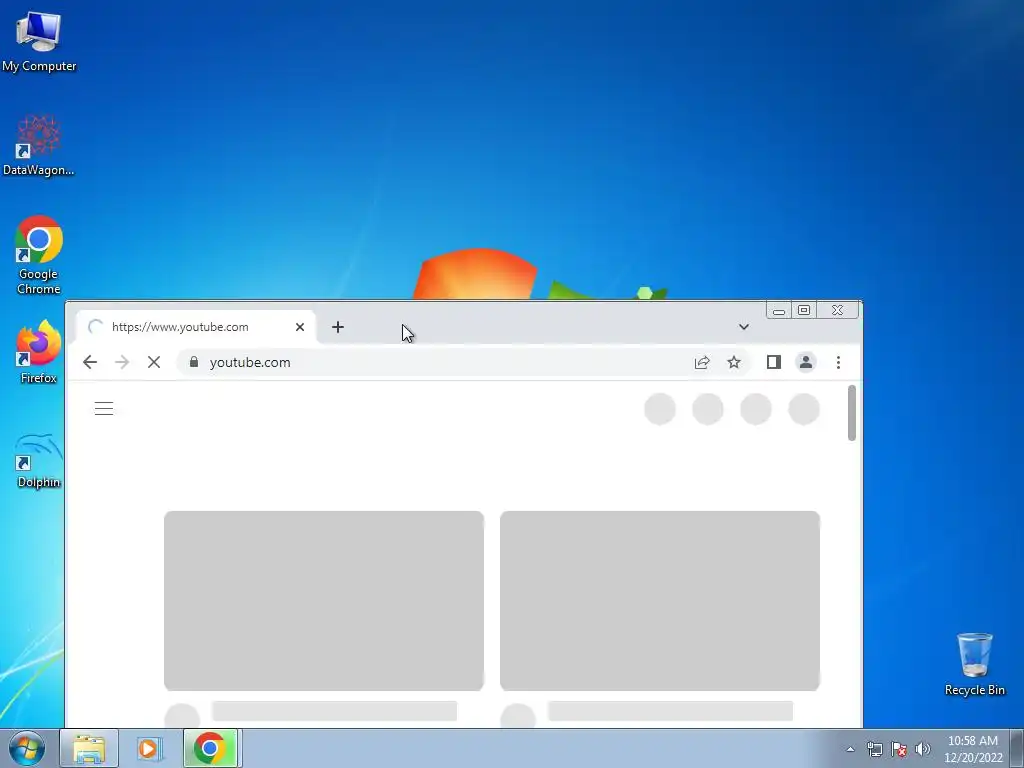
Task: Click the vertical scrollbar thumb in Chrome
Action: [852, 413]
